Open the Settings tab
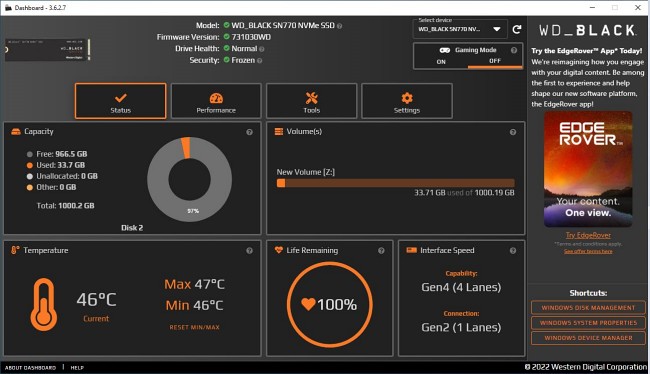The height and width of the screenshot is (374, 650). click(x=407, y=101)
